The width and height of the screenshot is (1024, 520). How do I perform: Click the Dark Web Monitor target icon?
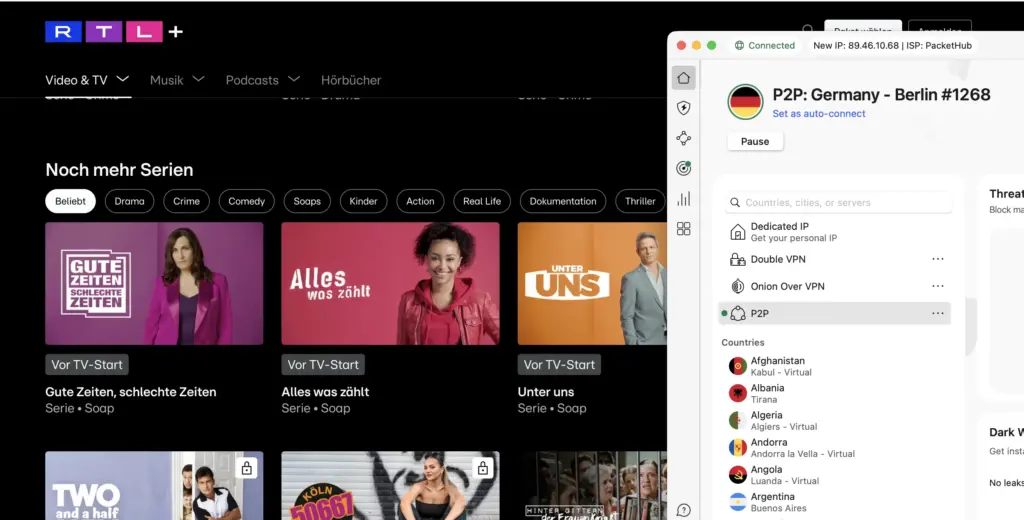pyautogui.click(x=684, y=169)
